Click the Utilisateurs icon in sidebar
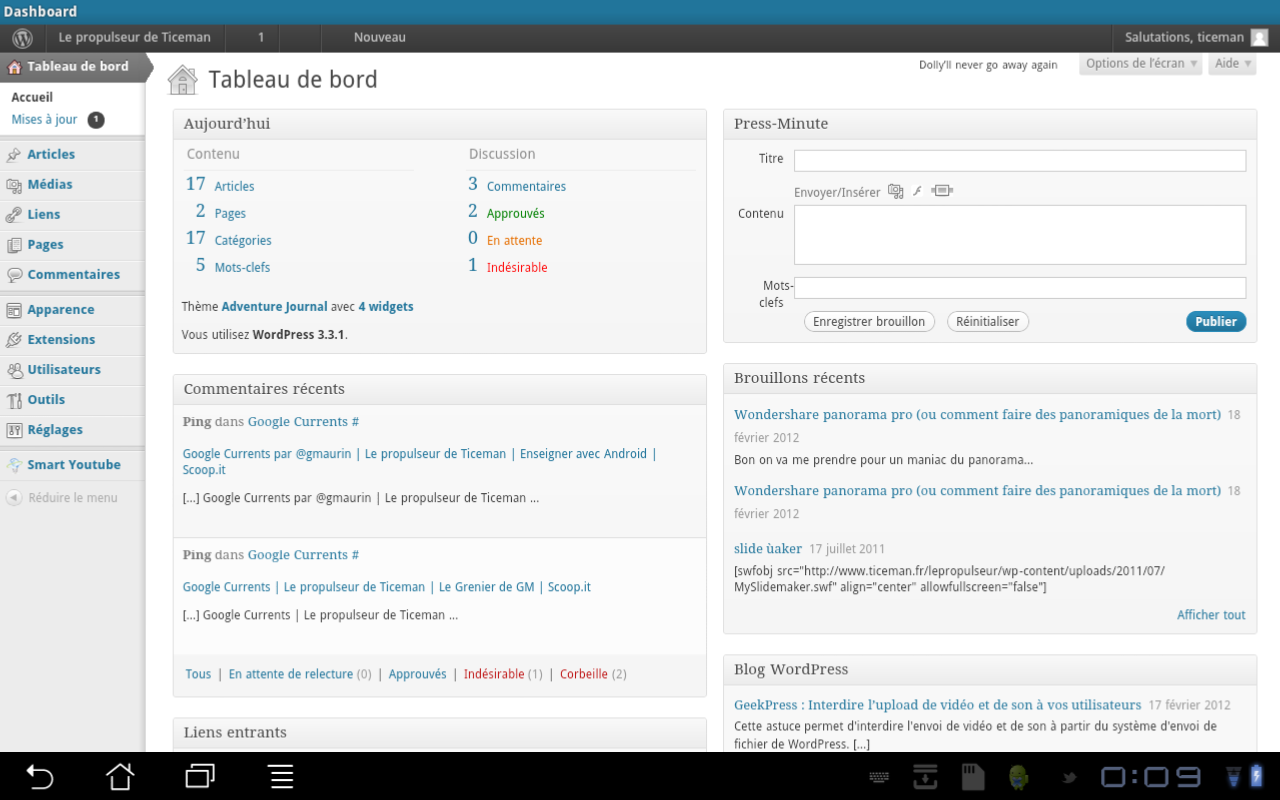1280x800 pixels. [14, 370]
